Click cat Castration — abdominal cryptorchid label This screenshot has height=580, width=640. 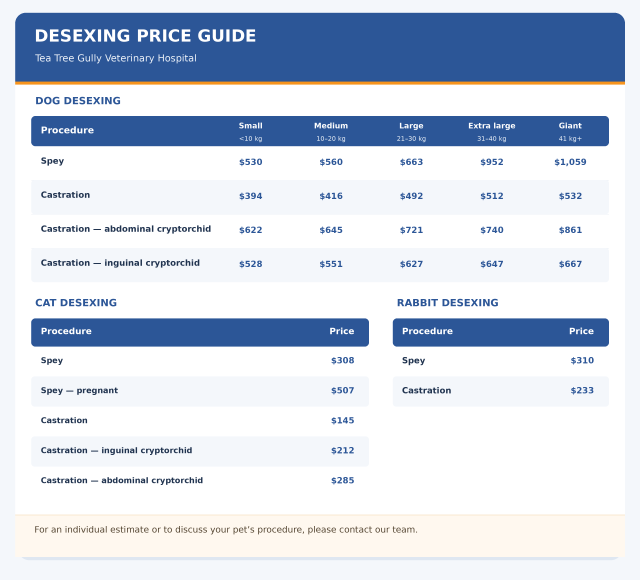click(x=122, y=480)
